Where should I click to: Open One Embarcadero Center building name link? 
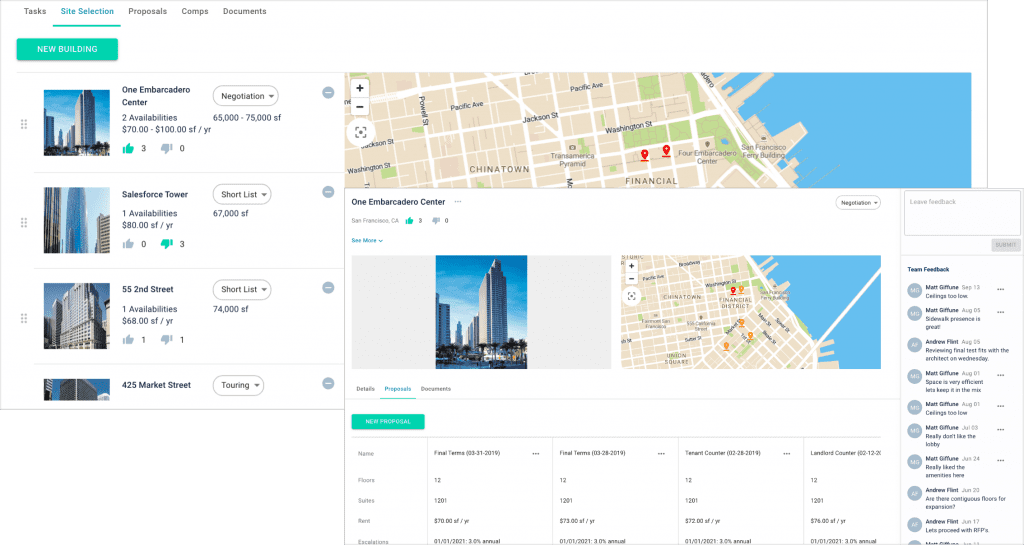[156, 96]
